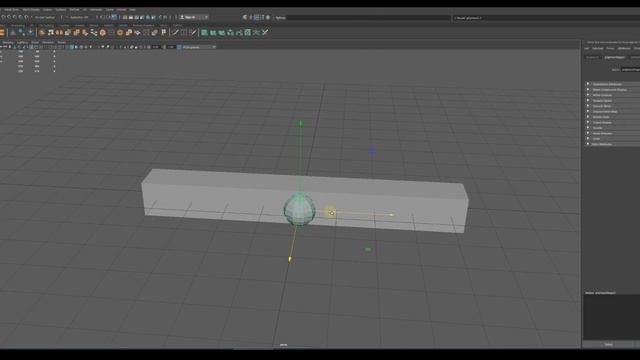
Task: Toggle Snap to points icon
Action: click(14, 18)
